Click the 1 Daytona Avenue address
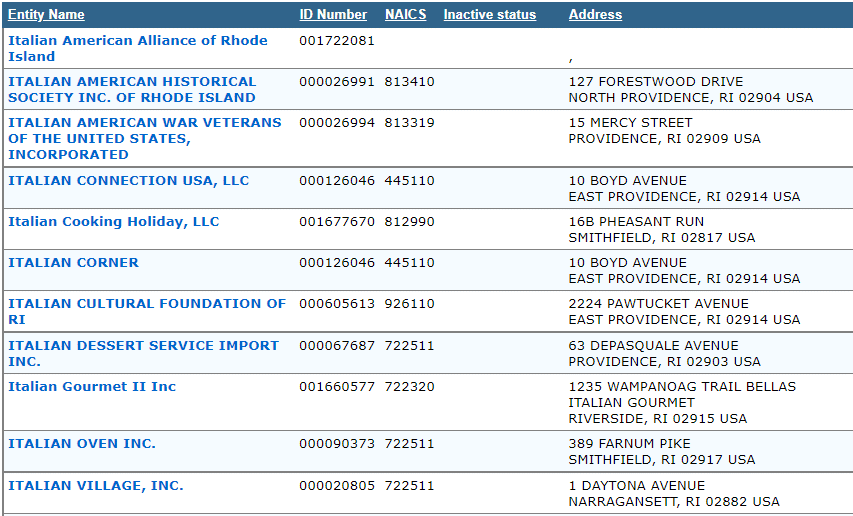853x516 pixels. [x=674, y=493]
